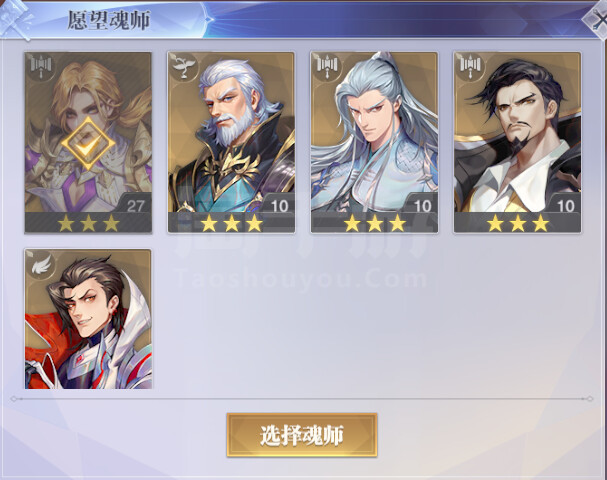Viewport: 607px width, 480px height.
Task: Click the three stars under blonde hero
Action: coord(88,223)
